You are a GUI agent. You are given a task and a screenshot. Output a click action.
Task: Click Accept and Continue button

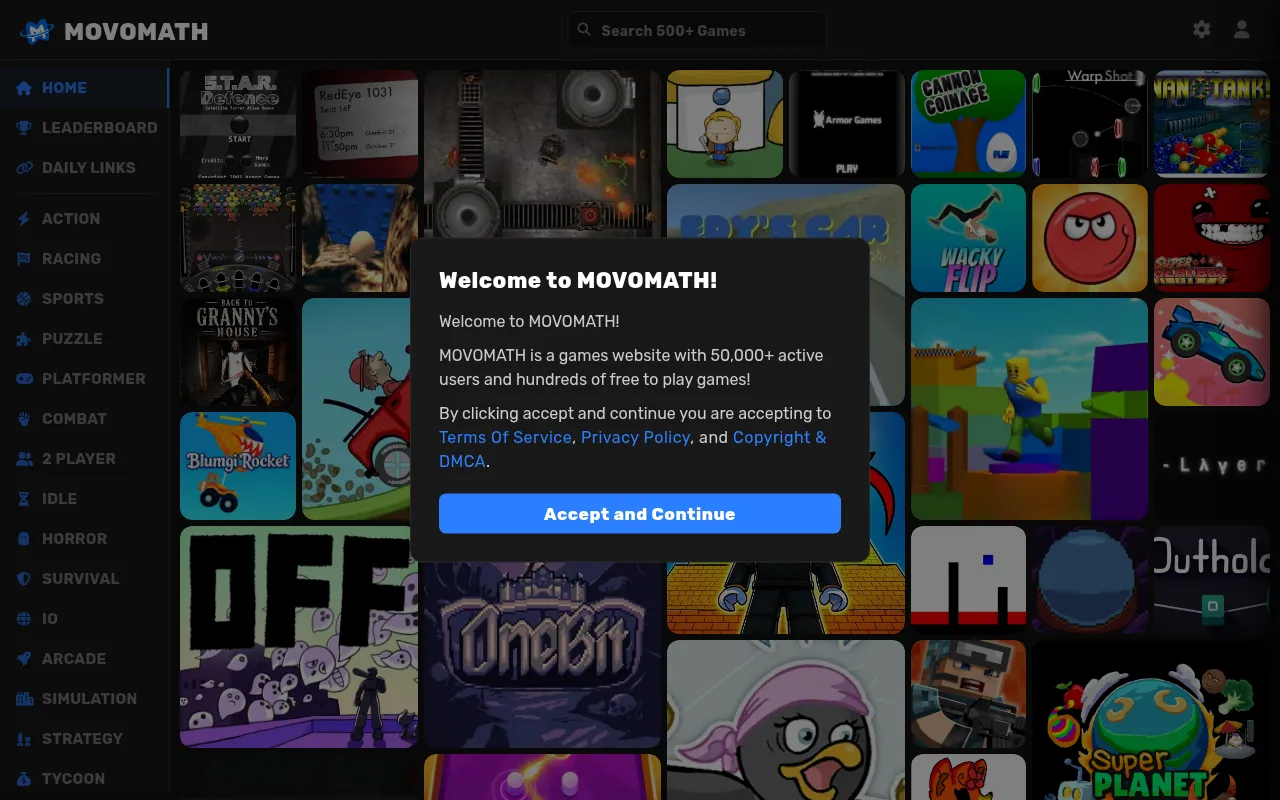(x=640, y=514)
